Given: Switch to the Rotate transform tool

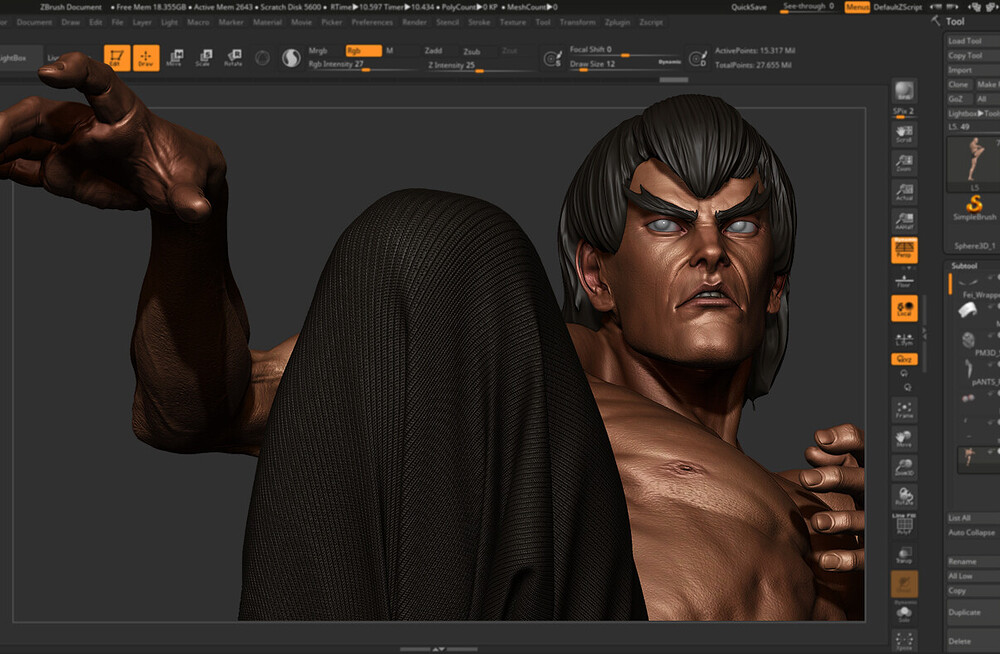Looking at the screenshot, I should [x=233, y=57].
